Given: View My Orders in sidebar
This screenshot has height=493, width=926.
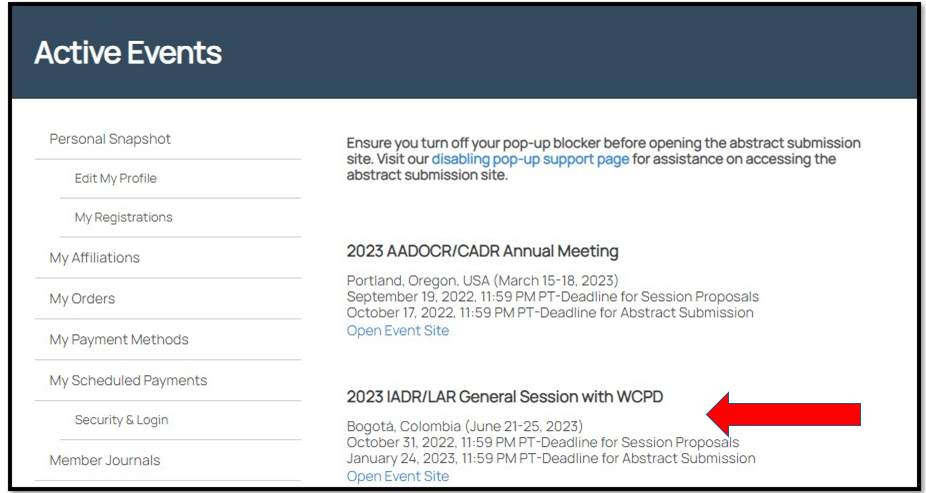Looking at the screenshot, I should 82,299.
